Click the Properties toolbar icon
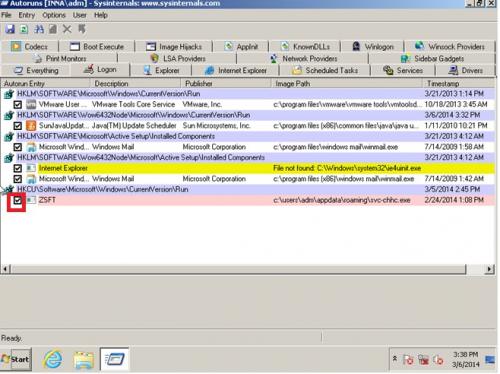Image resolution: width=500 pixels, height=374 pixels. point(53,29)
